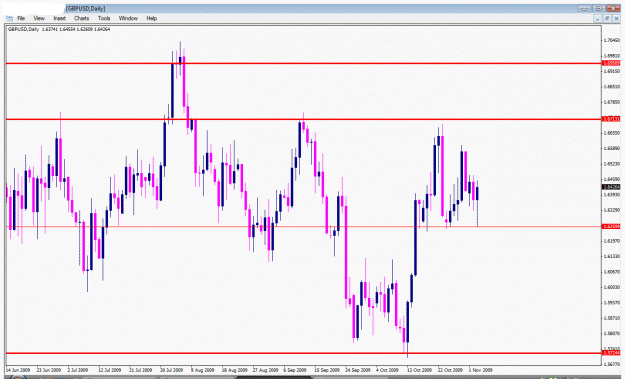
Task: Maximize the main application window from the title bar
Action: tap(599, 8)
